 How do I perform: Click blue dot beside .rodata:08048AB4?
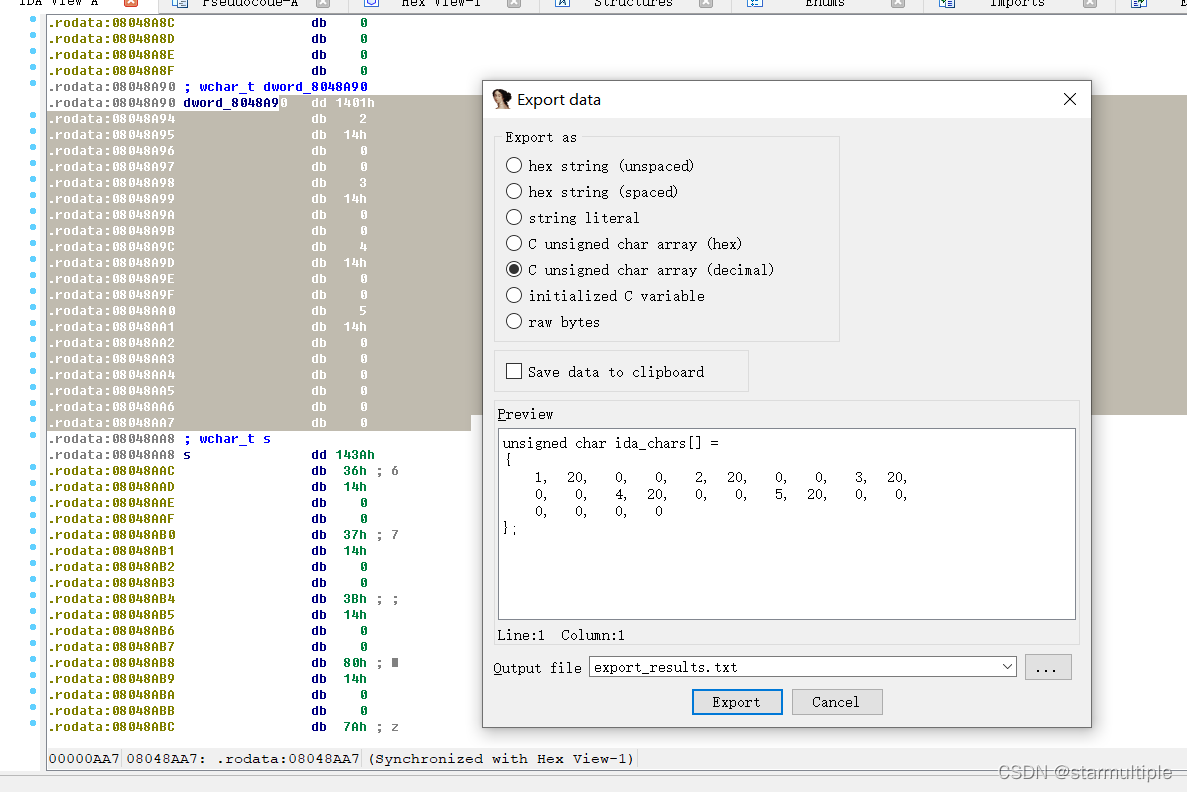33,595
